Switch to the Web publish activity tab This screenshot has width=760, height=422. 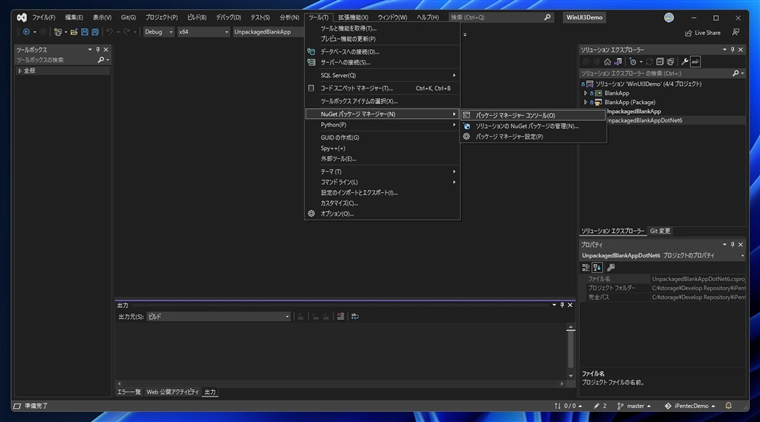pos(173,392)
